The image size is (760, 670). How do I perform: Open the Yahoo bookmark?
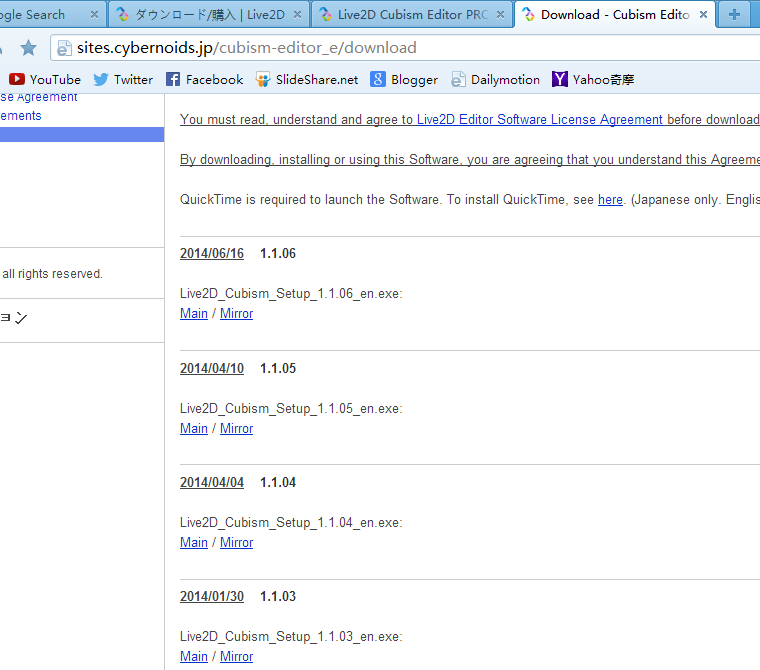593,80
